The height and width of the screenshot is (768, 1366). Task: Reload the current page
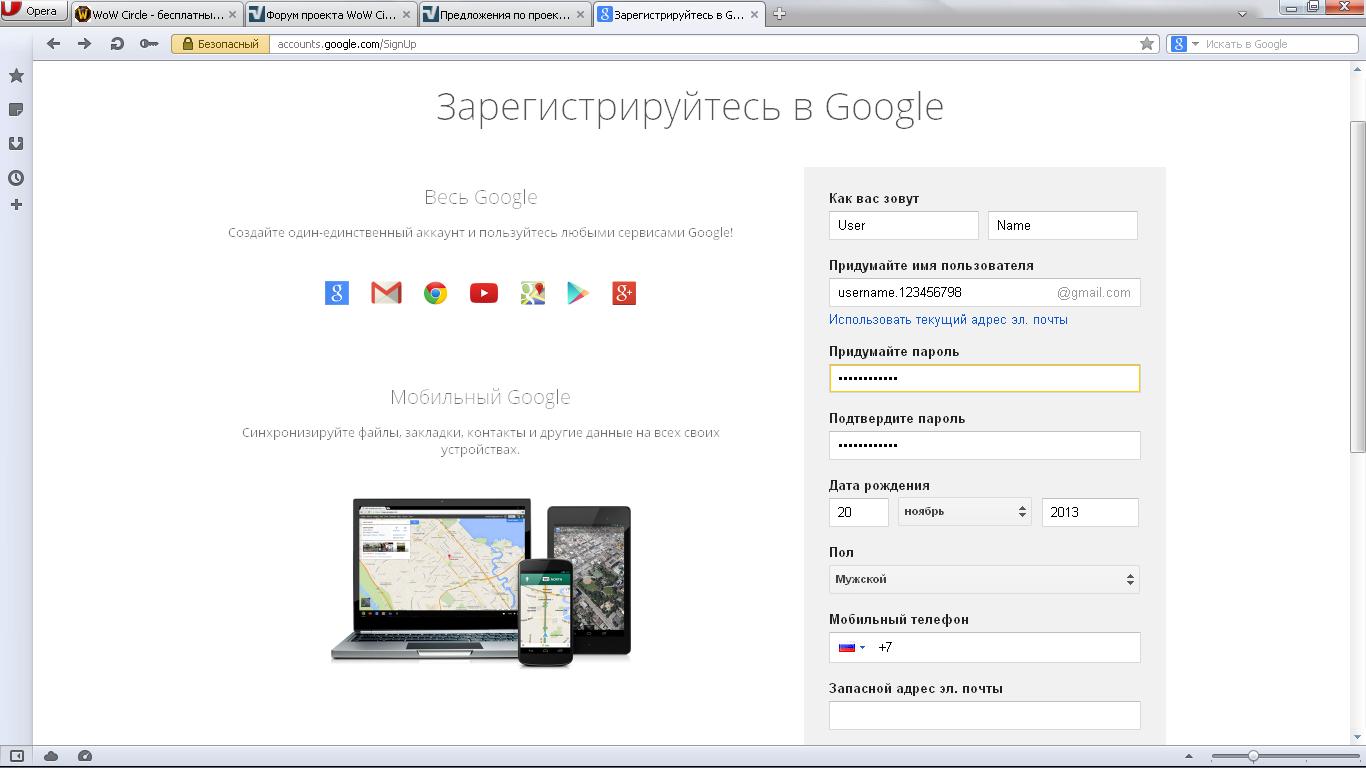coord(117,43)
